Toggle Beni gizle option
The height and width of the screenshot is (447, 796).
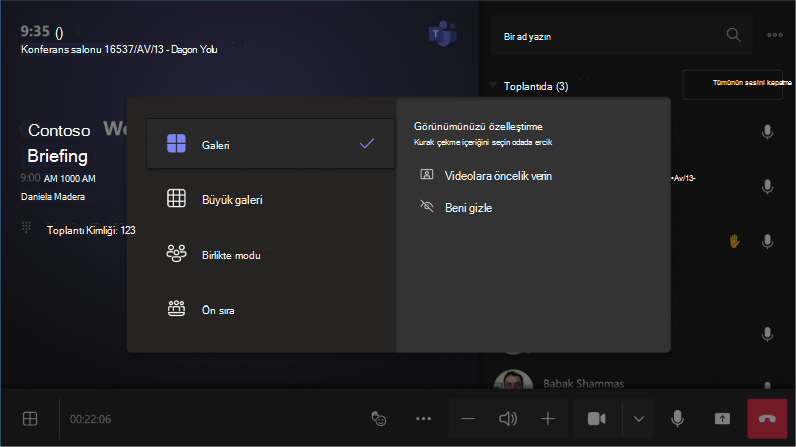pos(456,208)
